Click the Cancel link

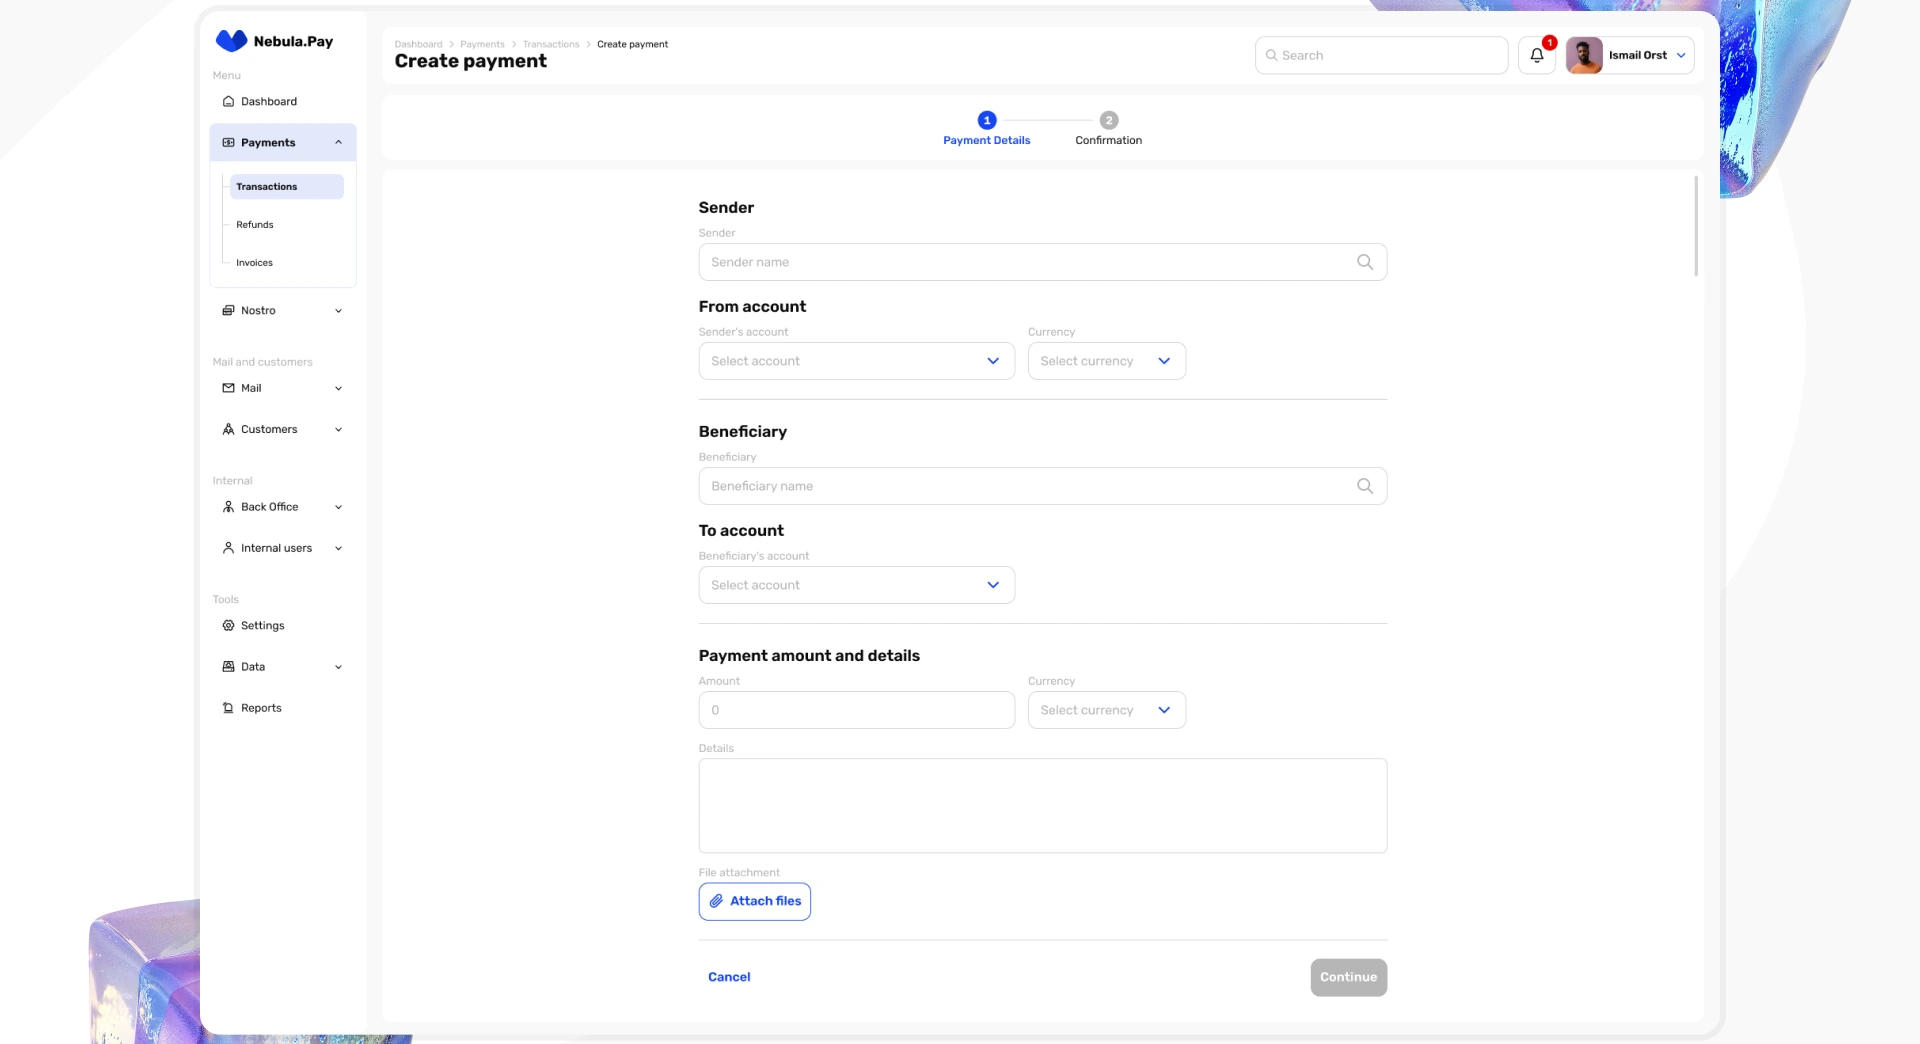[x=729, y=977]
